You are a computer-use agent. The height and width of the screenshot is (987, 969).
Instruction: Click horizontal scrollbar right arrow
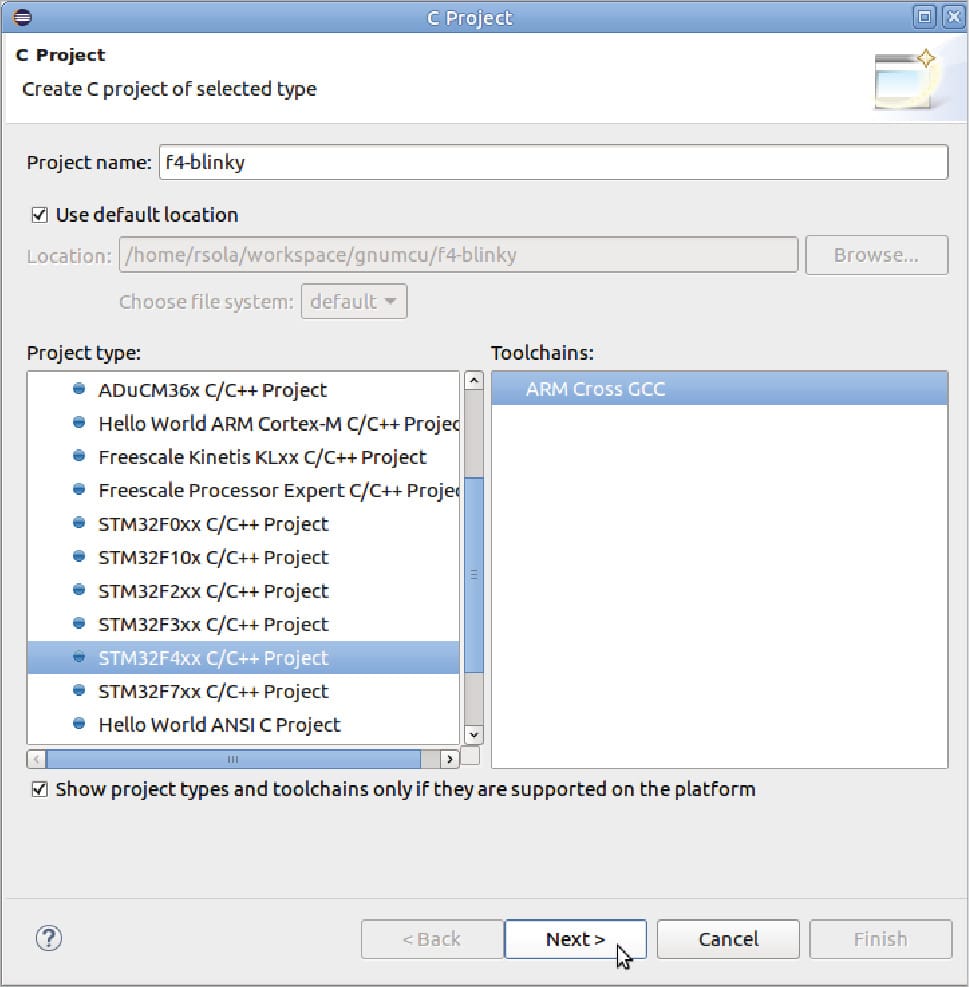pyautogui.click(x=450, y=759)
